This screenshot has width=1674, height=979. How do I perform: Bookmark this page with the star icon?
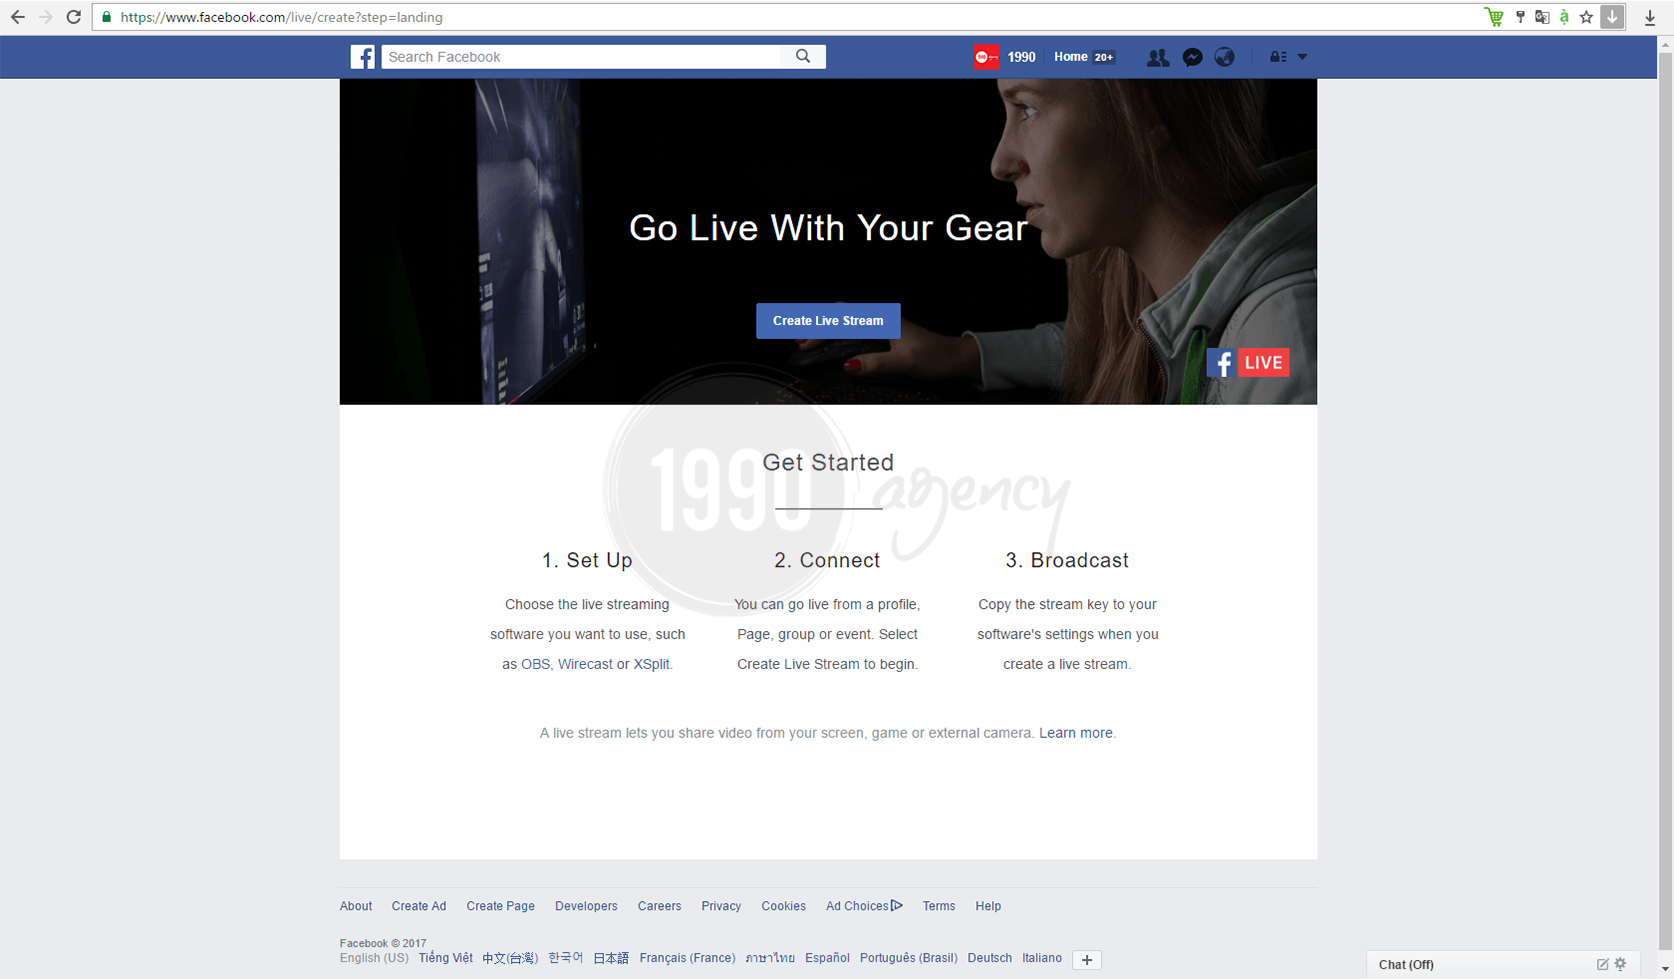[1586, 17]
